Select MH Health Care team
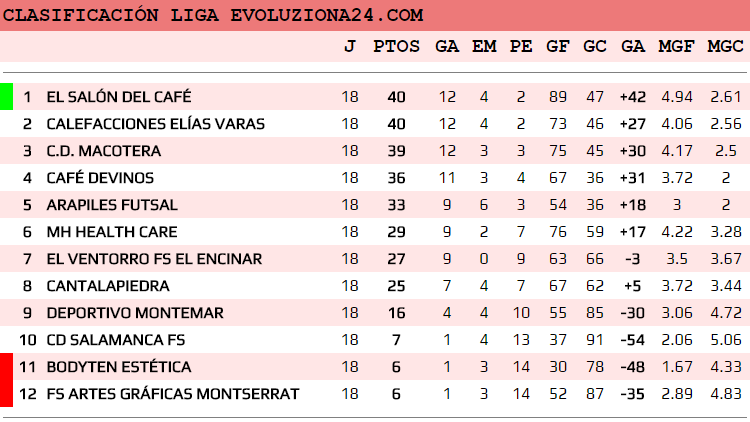Image resolution: width=750 pixels, height=422 pixels. click(112, 232)
